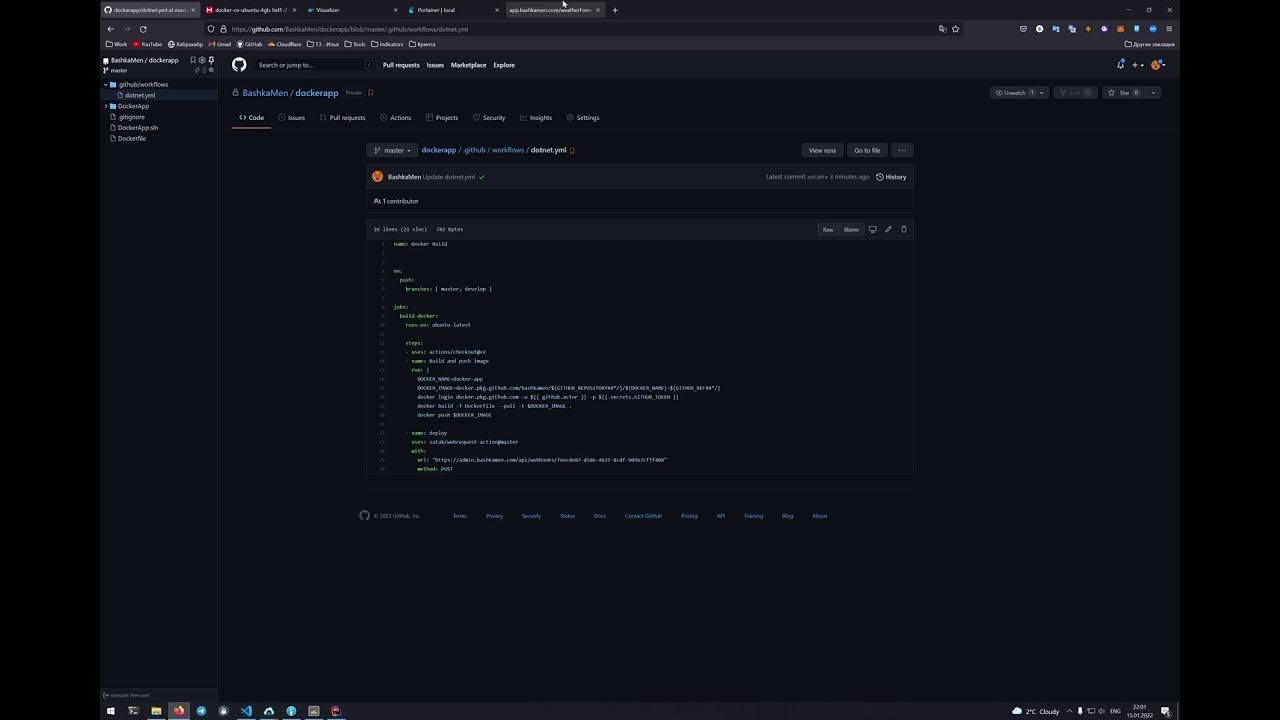
Task: Open the Work bookmarks folder
Action: pyautogui.click(x=116, y=44)
